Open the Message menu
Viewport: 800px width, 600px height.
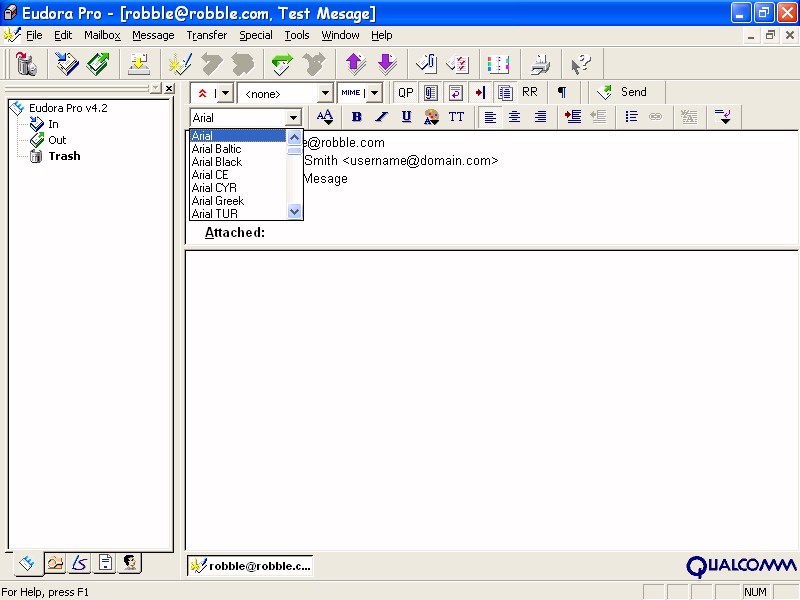[x=153, y=35]
